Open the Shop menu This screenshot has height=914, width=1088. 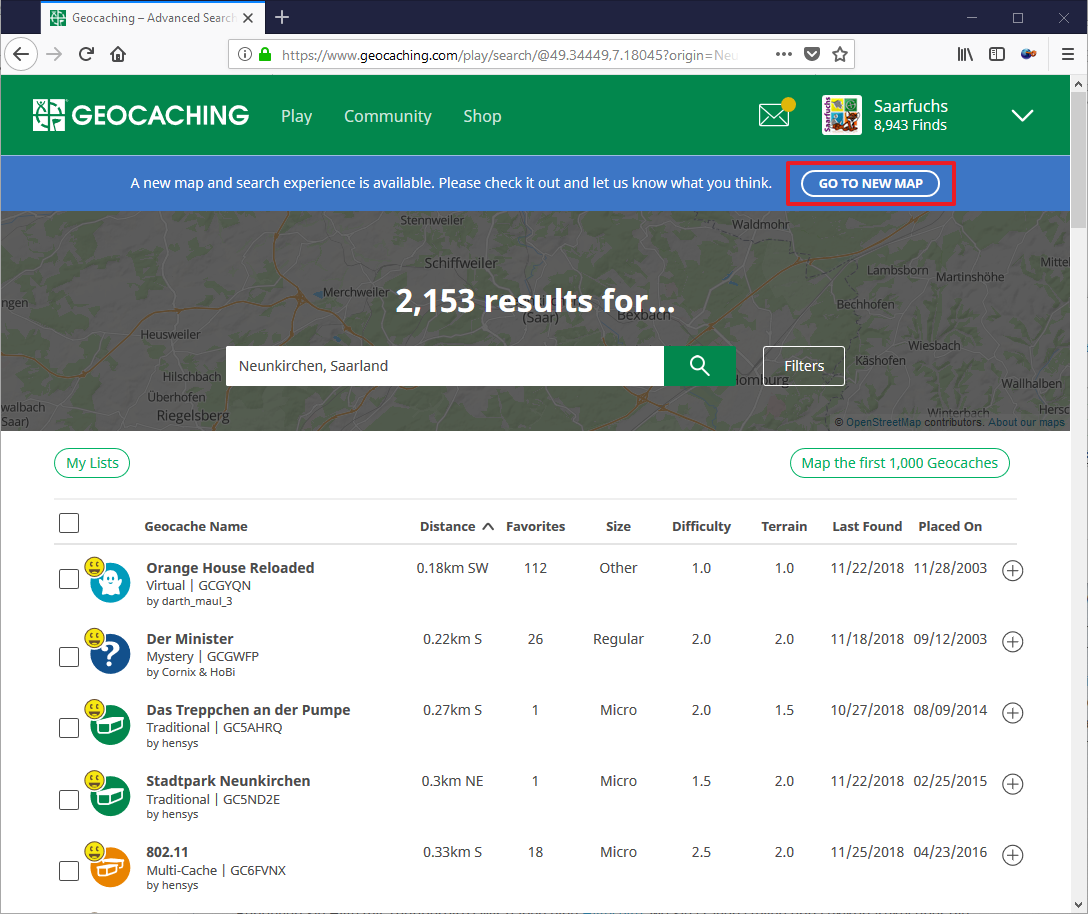(x=482, y=116)
